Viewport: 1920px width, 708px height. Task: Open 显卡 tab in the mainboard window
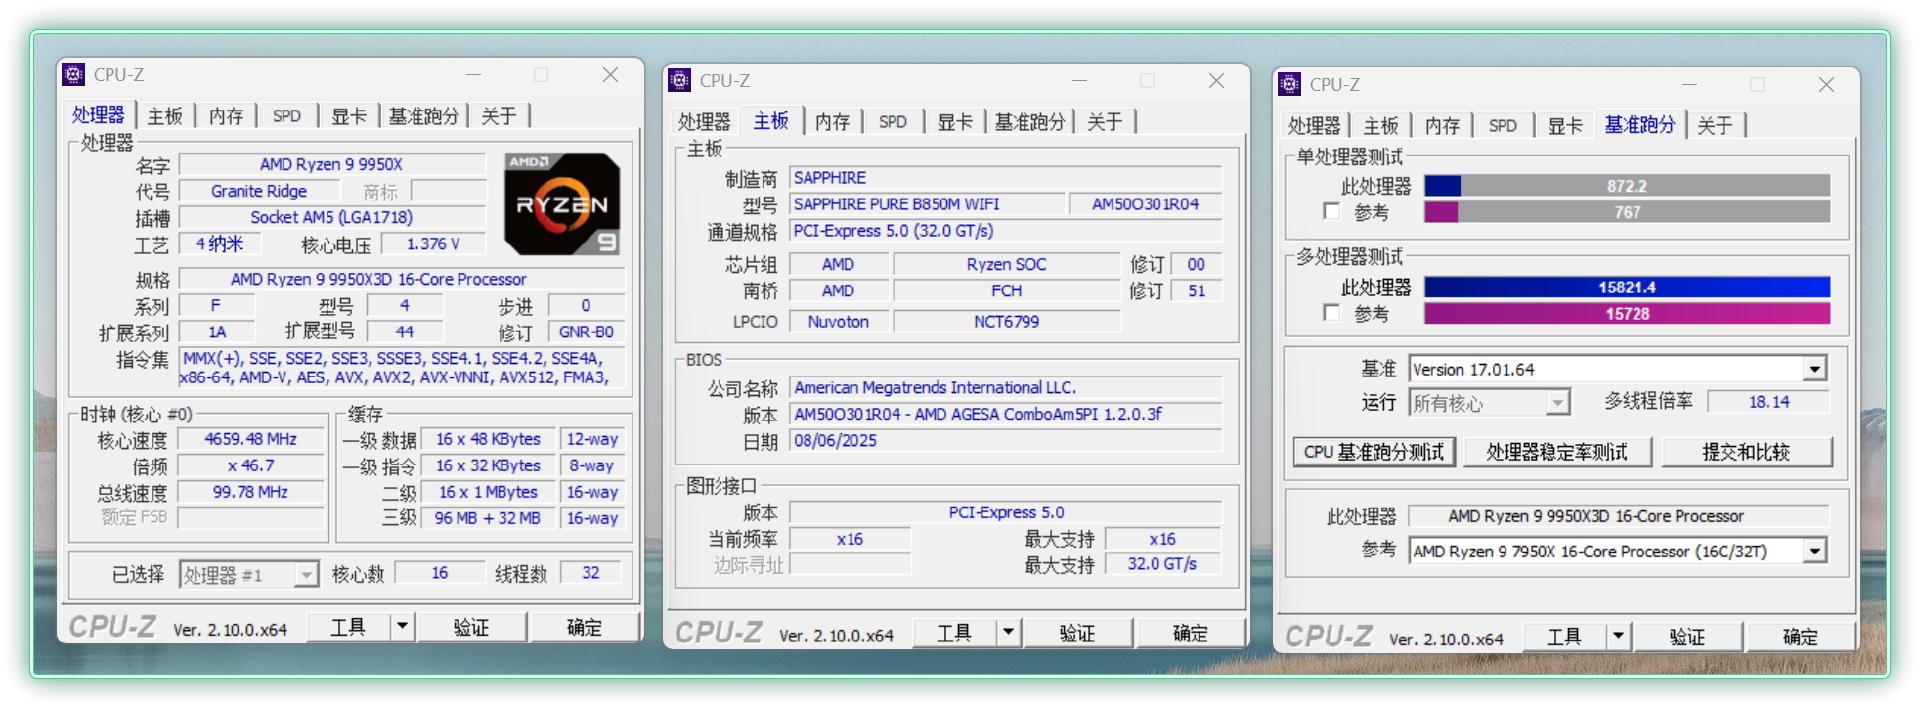(x=955, y=122)
